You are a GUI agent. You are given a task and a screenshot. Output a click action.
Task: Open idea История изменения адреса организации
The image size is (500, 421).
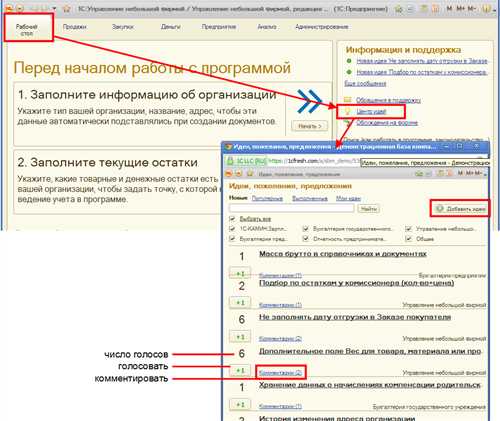[x=337, y=418]
